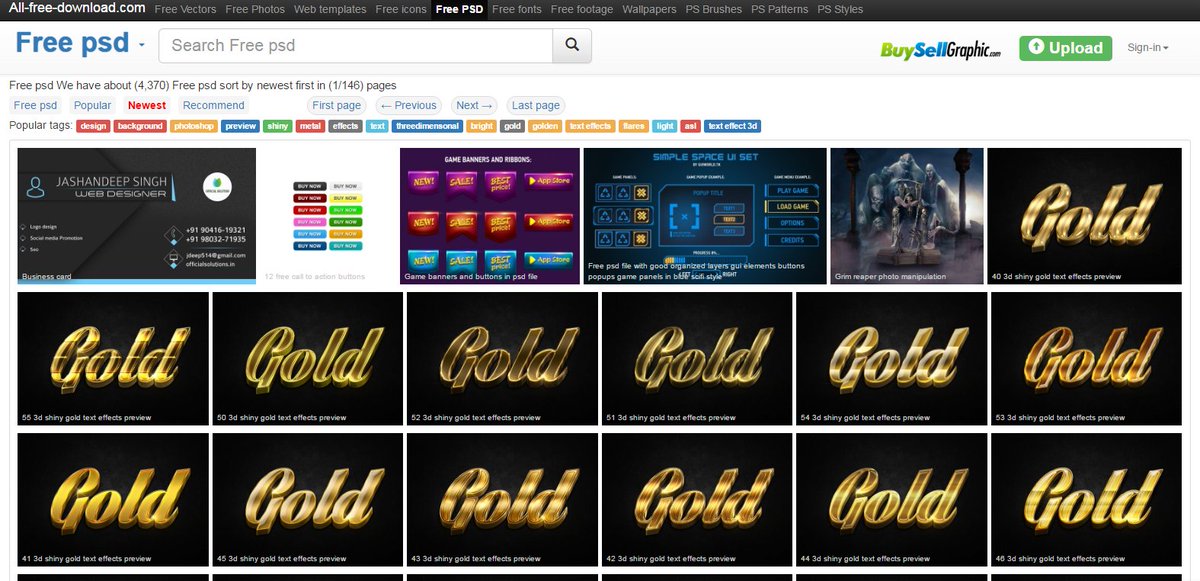Open the 40 3d shiny gold text thumbnail
1200x581 pixels.
click(x=1084, y=216)
